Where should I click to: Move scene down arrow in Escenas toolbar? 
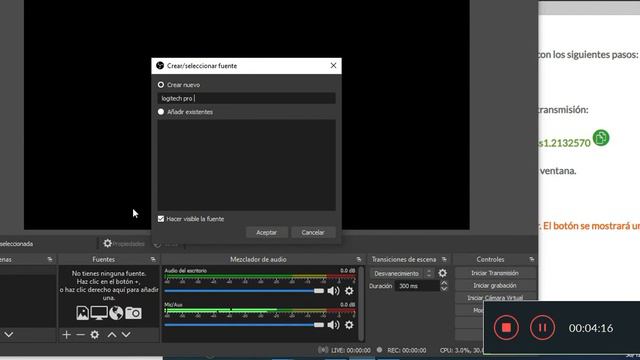(9, 335)
